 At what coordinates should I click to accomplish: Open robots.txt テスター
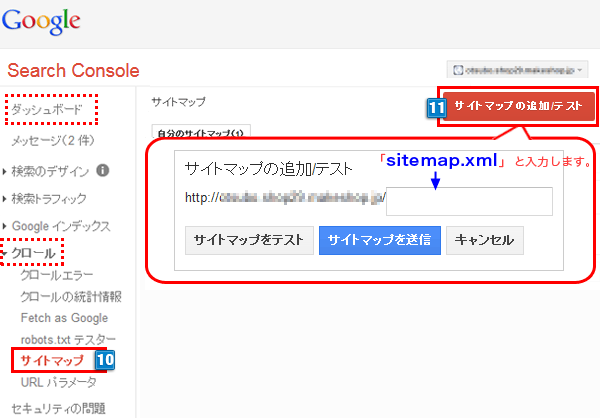pyautogui.click(x=68, y=339)
